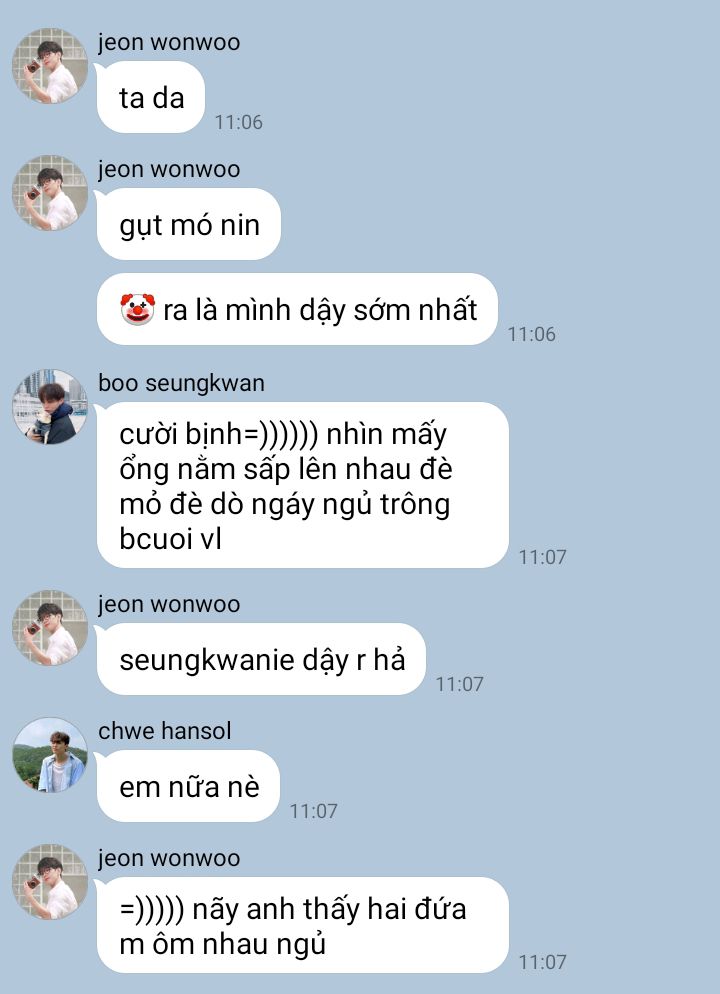Viewport: 720px width, 994px height.
Task: Select the 'ta da' message bubble
Action: point(151,97)
